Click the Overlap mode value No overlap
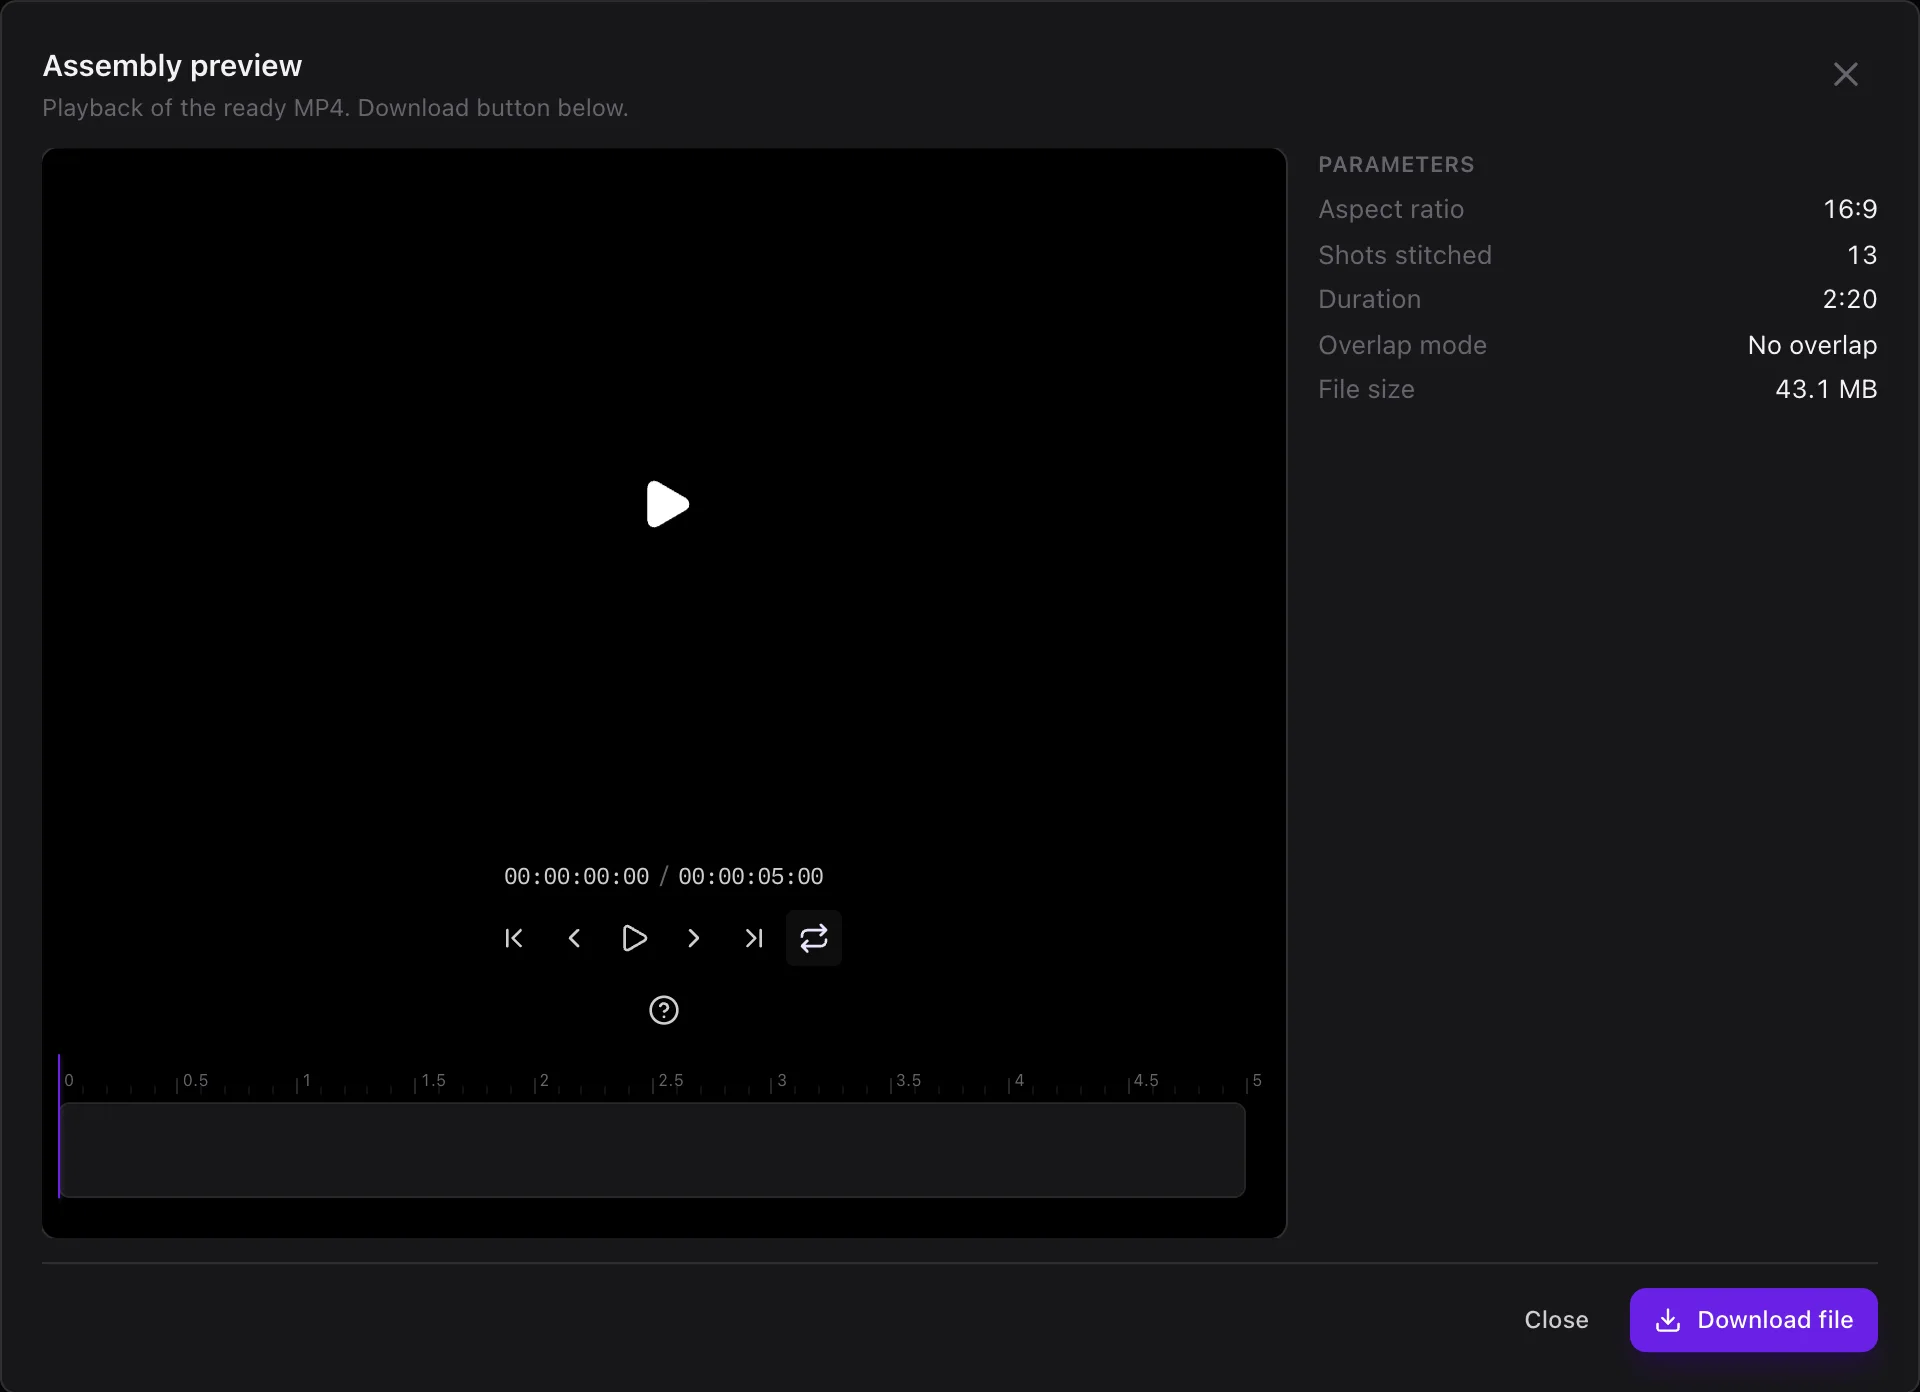Viewport: 1920px width, 1392px height. pyautogui.click(x=1812, y=345)
